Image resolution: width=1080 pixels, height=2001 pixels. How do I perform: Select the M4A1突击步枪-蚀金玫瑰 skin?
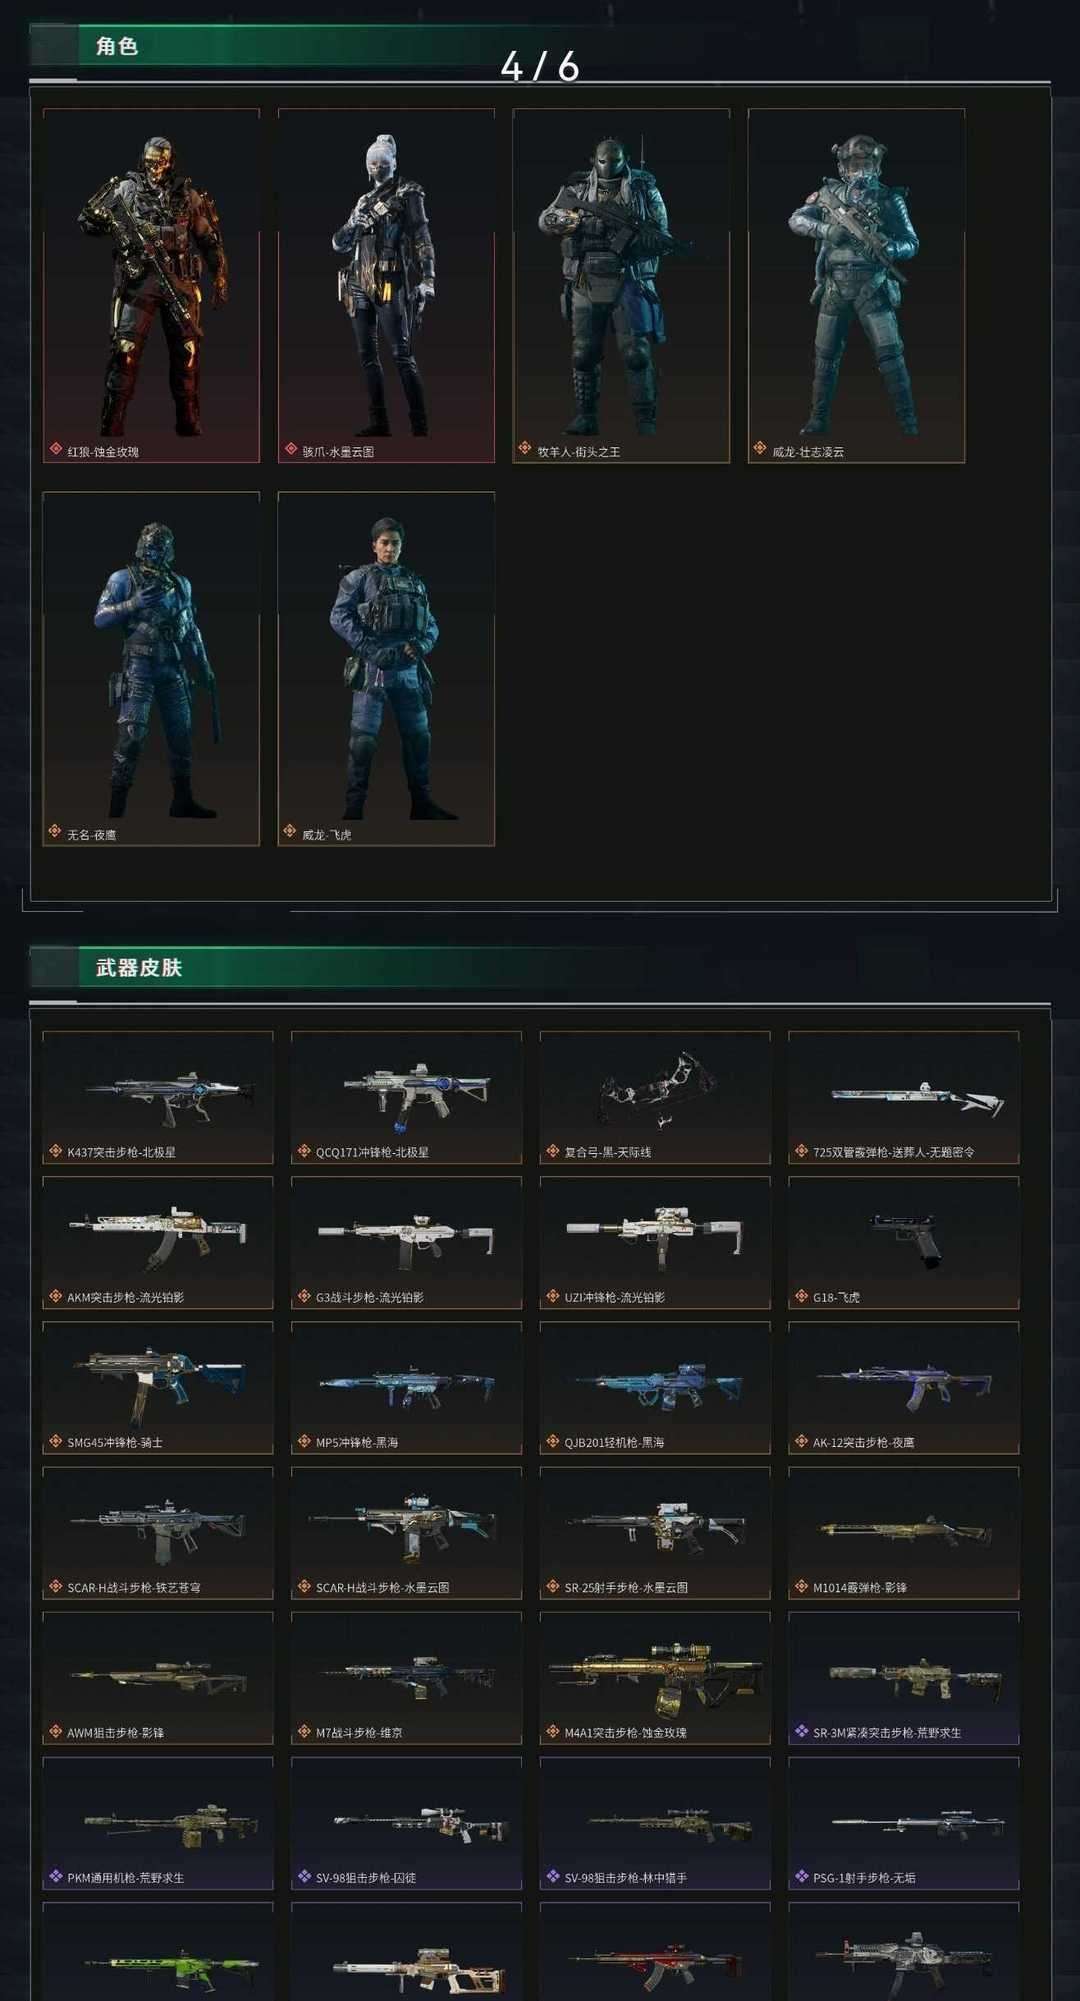click(x=655, y=1678)
